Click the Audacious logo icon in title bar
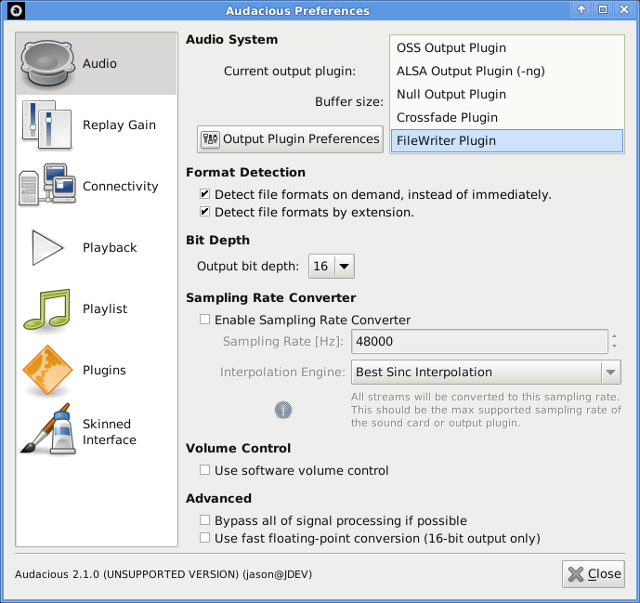 tap(16, 10)
